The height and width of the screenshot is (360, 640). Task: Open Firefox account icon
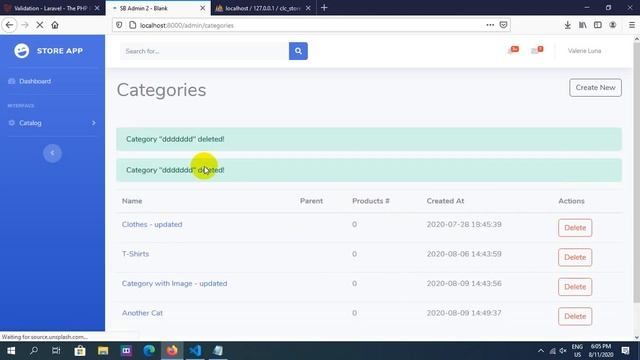(613, 25)
